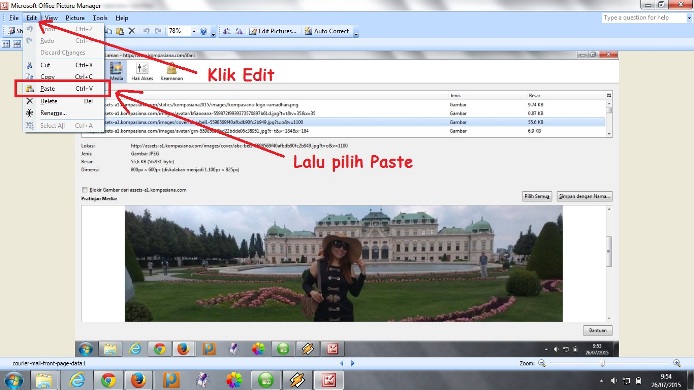
Task: Open the Picture menu
Action: click(75, 18)
